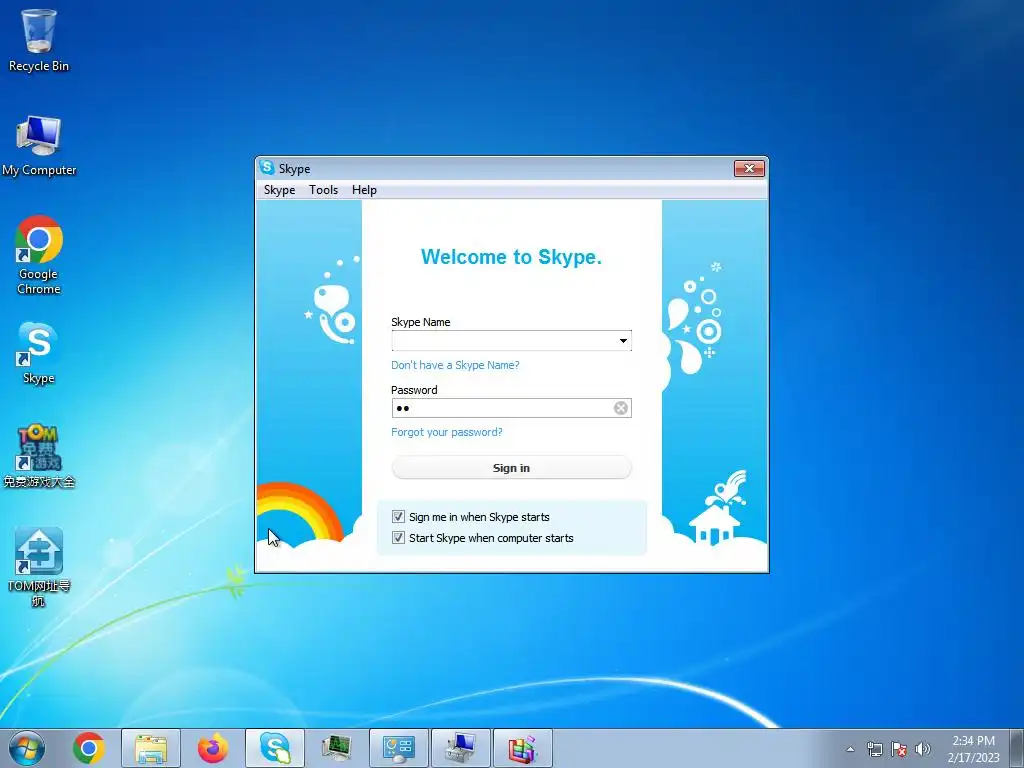Show hidden tray icons arrow
1024x768 pixels.
pos(850,749)
